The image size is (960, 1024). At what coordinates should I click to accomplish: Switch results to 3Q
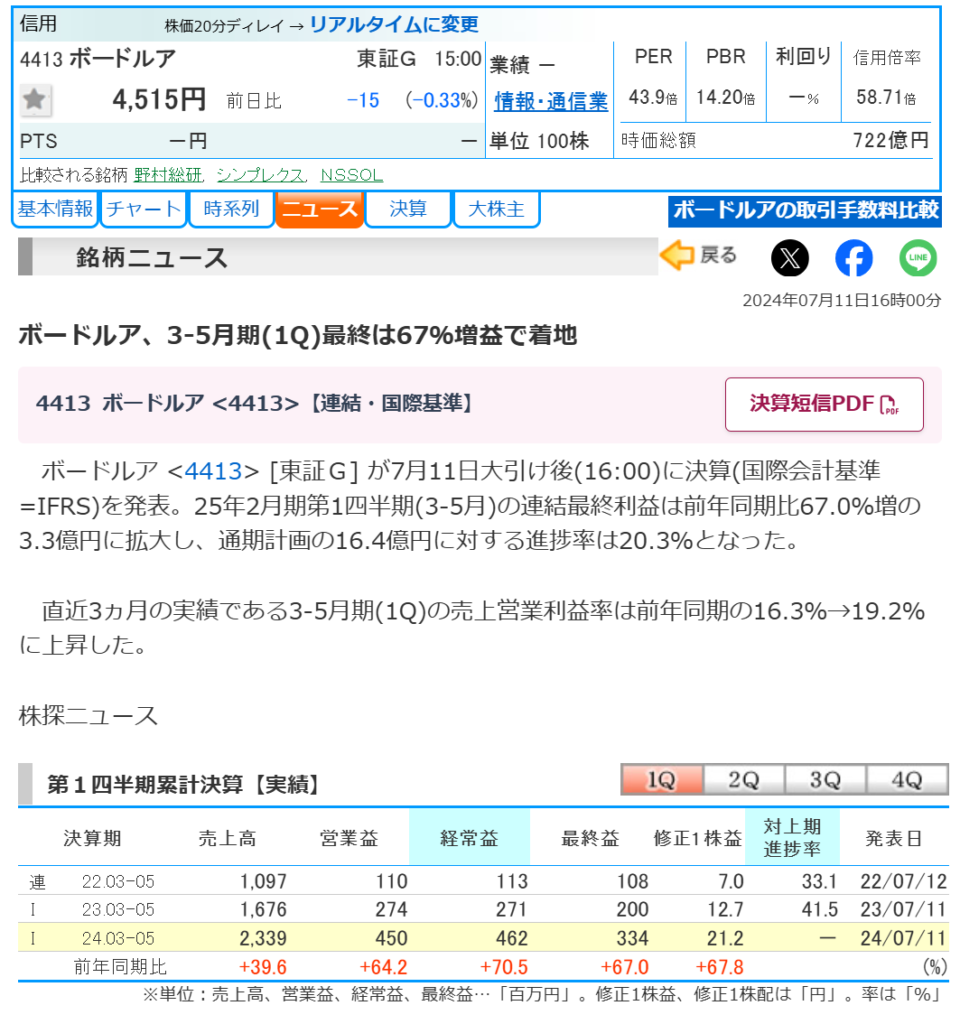(x=825, y=780)
